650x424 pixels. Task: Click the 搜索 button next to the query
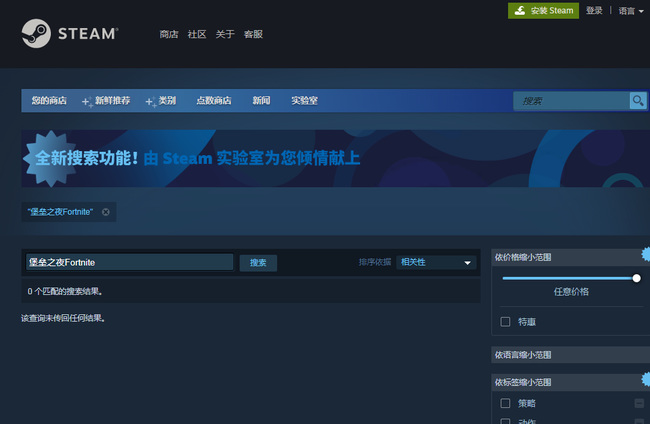pos(258,263)
